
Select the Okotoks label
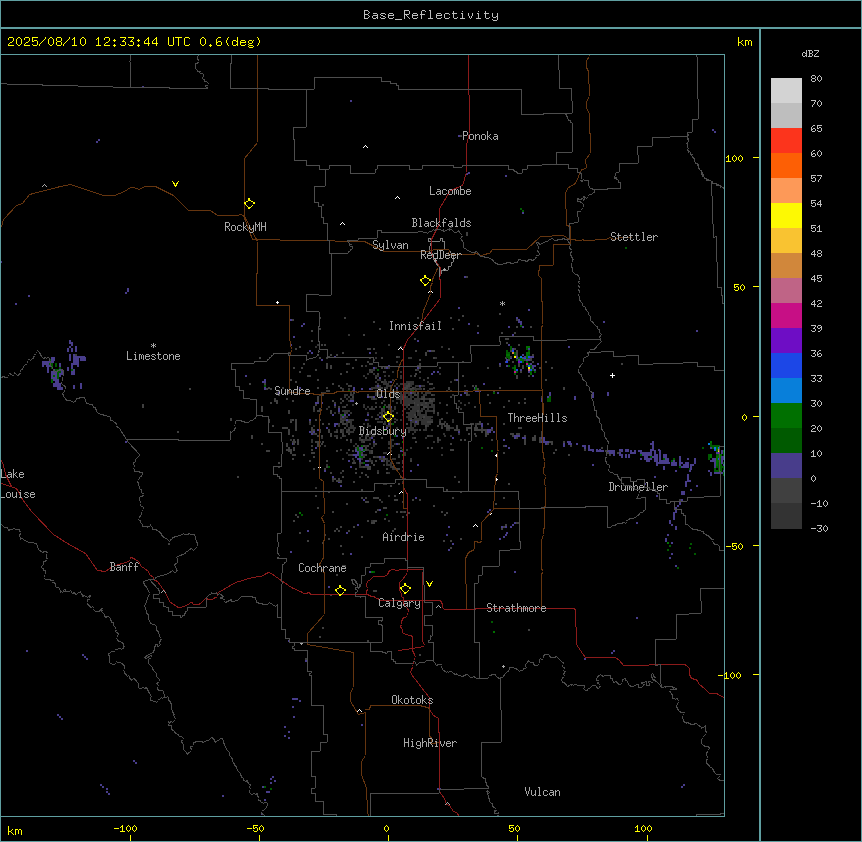click(412, 700)
